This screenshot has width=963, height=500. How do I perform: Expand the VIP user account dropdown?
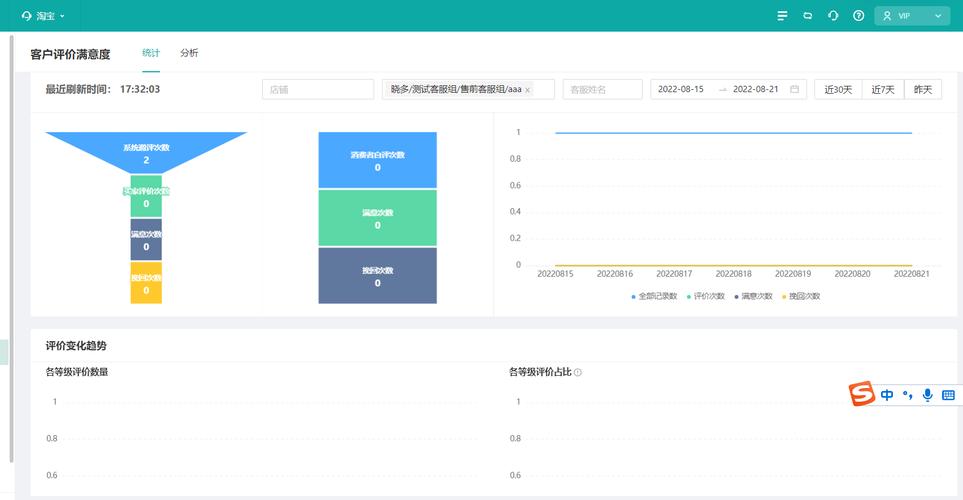912,16
